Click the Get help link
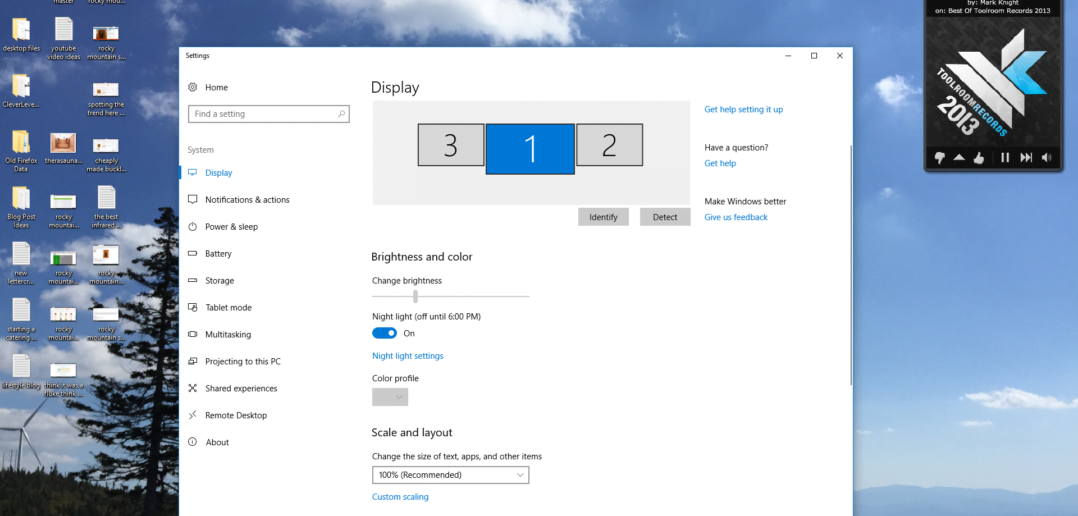The height and width of the screenshot is (516, 1078). click(x=720, y=164)
